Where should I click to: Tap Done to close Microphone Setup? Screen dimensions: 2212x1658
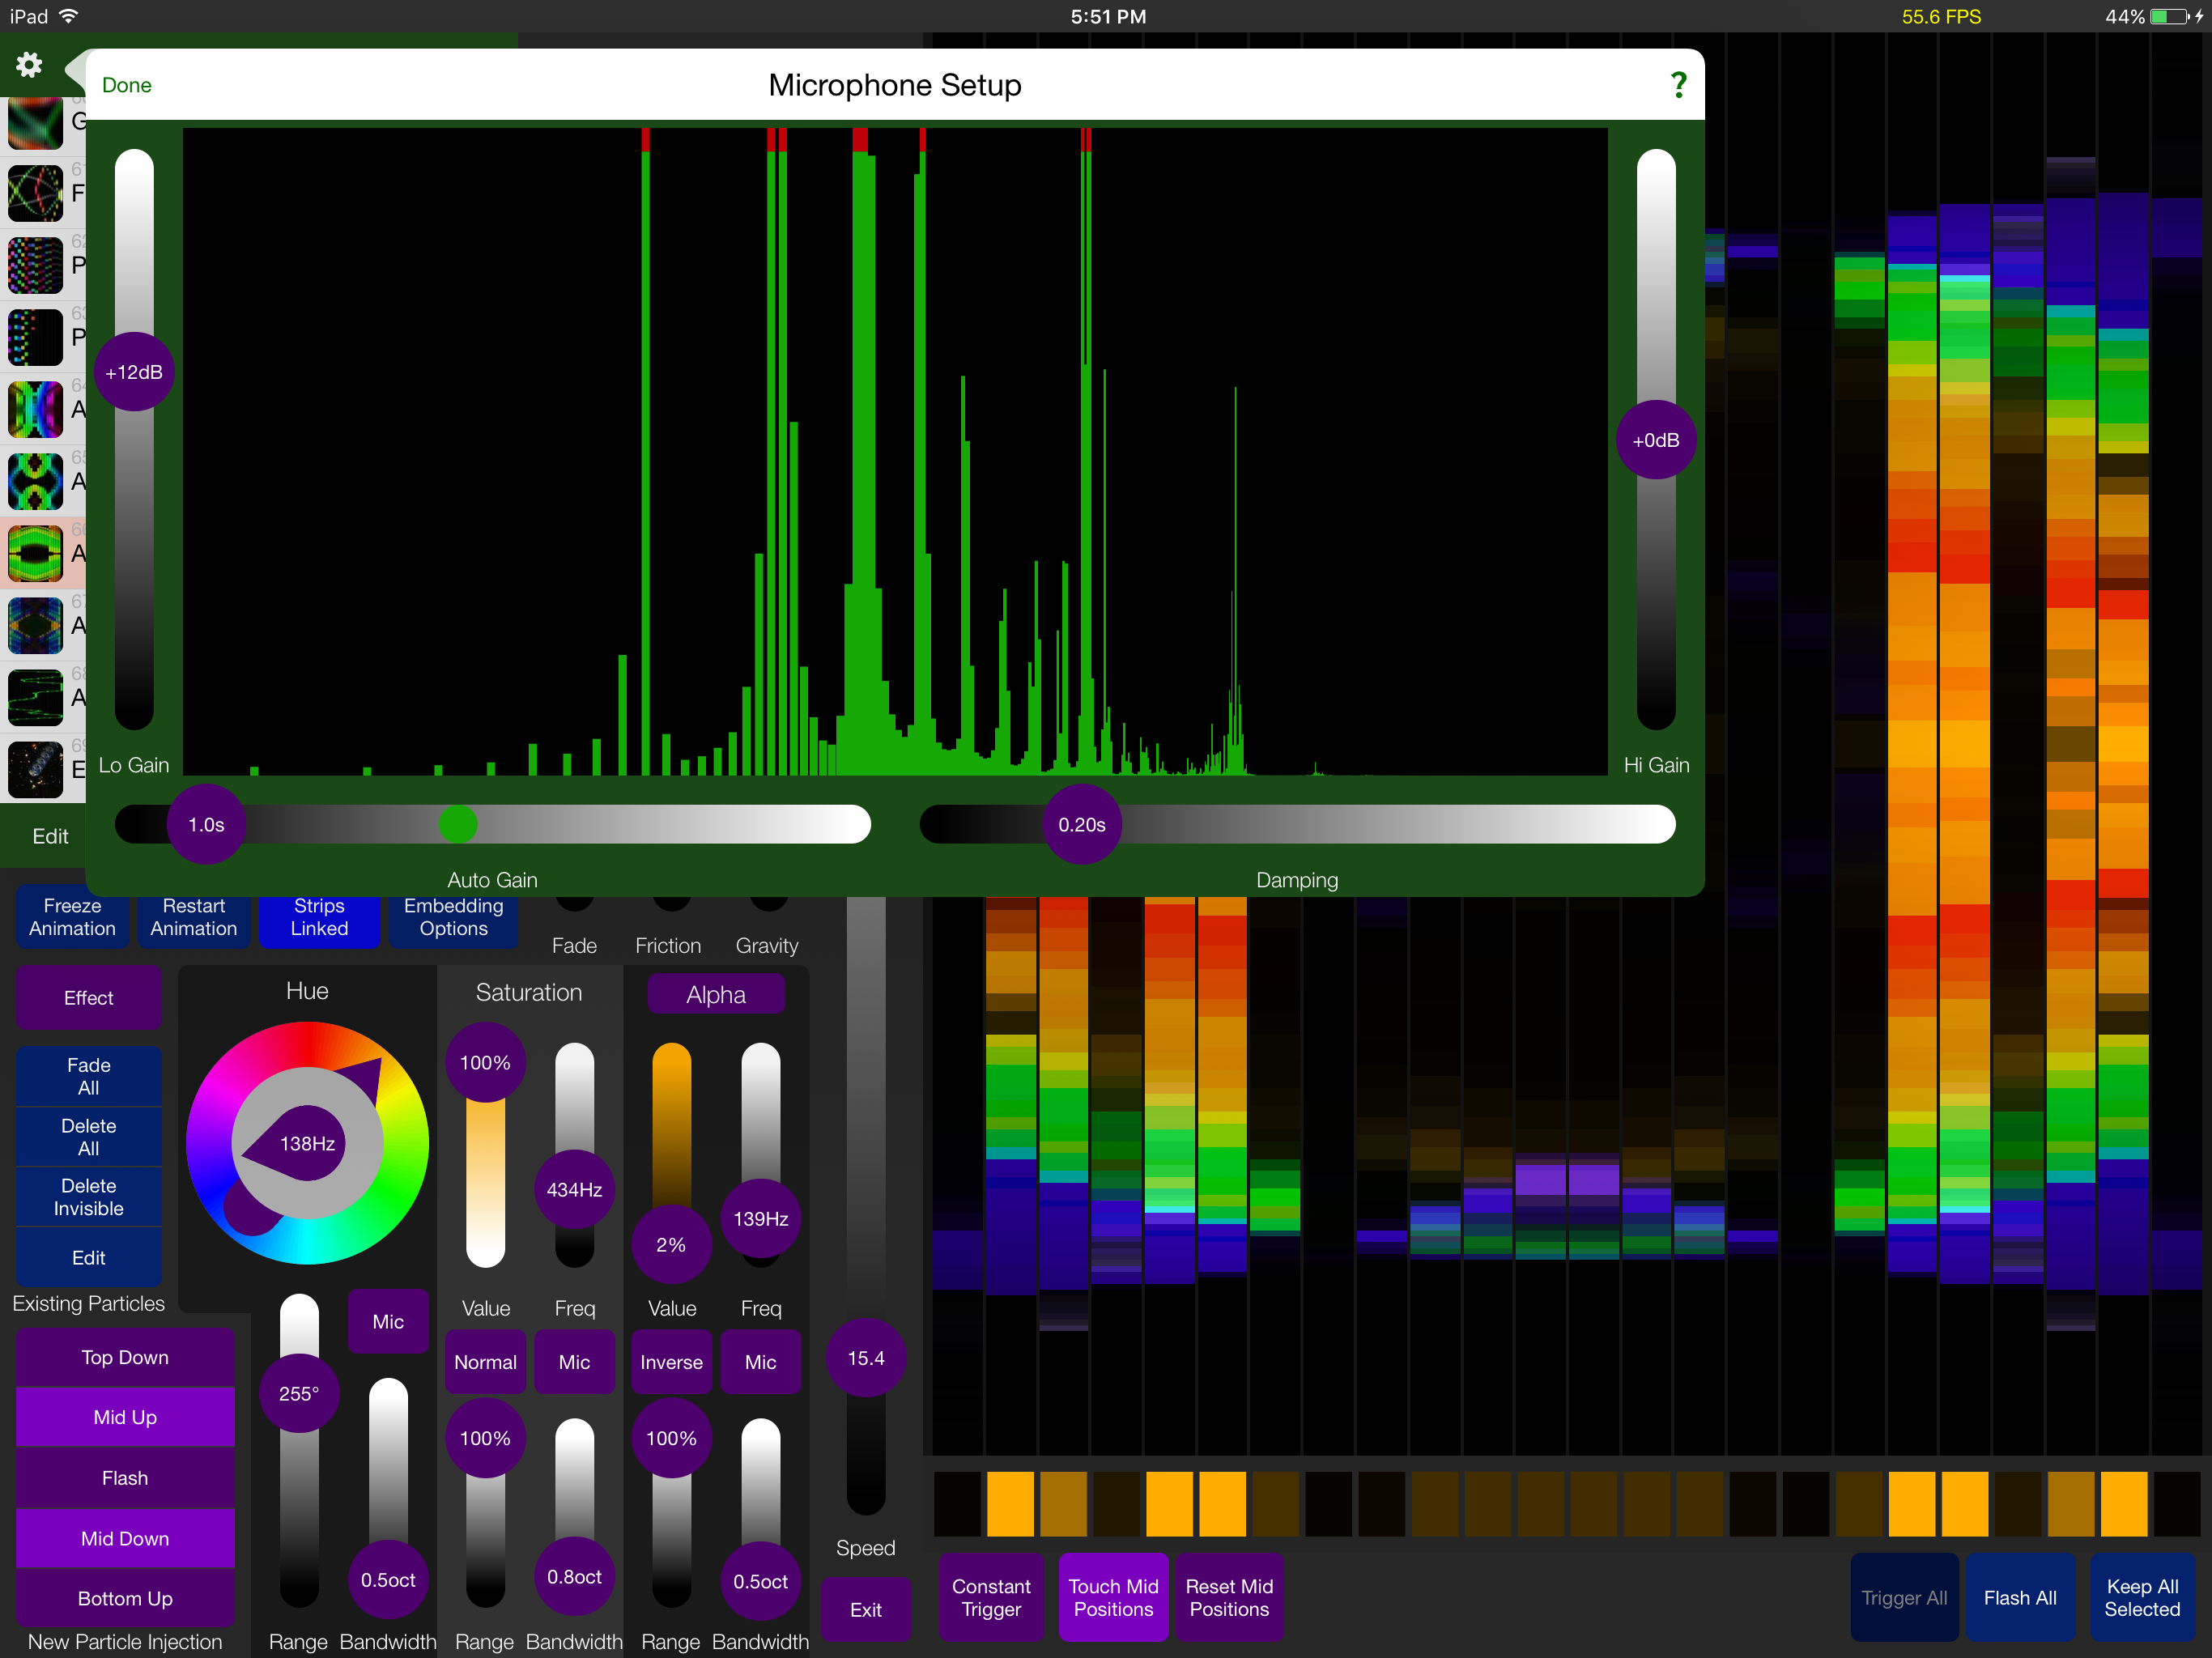point(127,85)
